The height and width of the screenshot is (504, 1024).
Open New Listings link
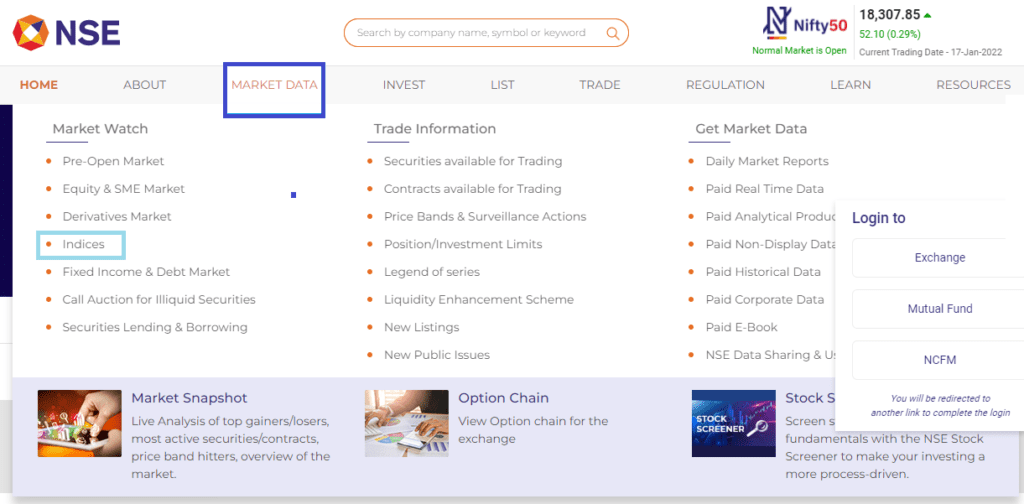[x=421, y=327]
